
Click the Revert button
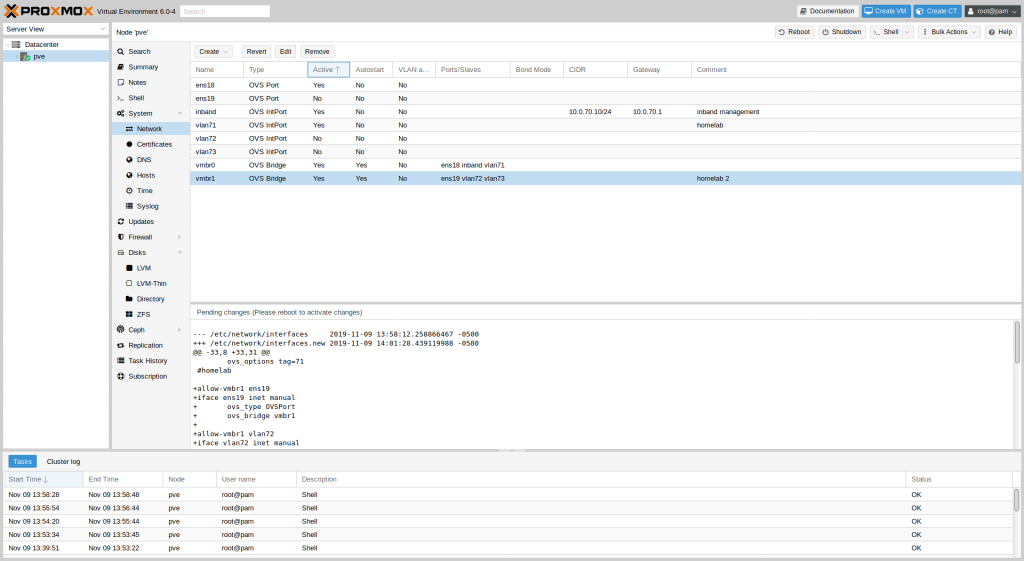click(256, 52)
